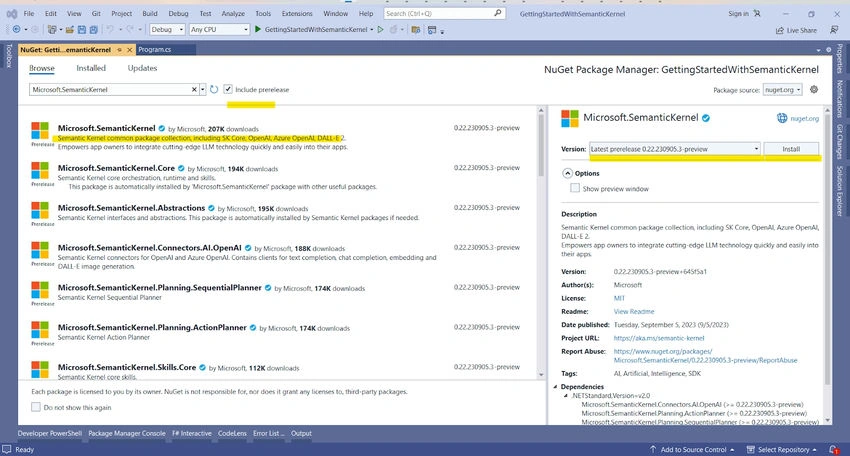Click the Hot Reload flame icon

pyautogui.click(x=394, y=29)
